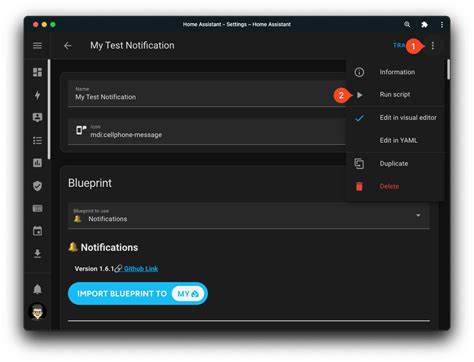This screenshot has width=474, height=362.
Task: Open the Energy lightning bolt icon
Action: [x=37, y=95]
